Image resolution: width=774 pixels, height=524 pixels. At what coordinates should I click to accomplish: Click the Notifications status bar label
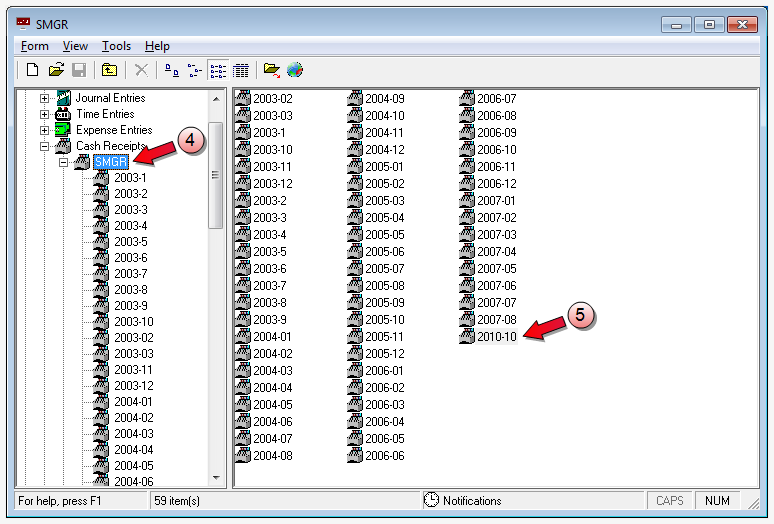coord(472,501)
